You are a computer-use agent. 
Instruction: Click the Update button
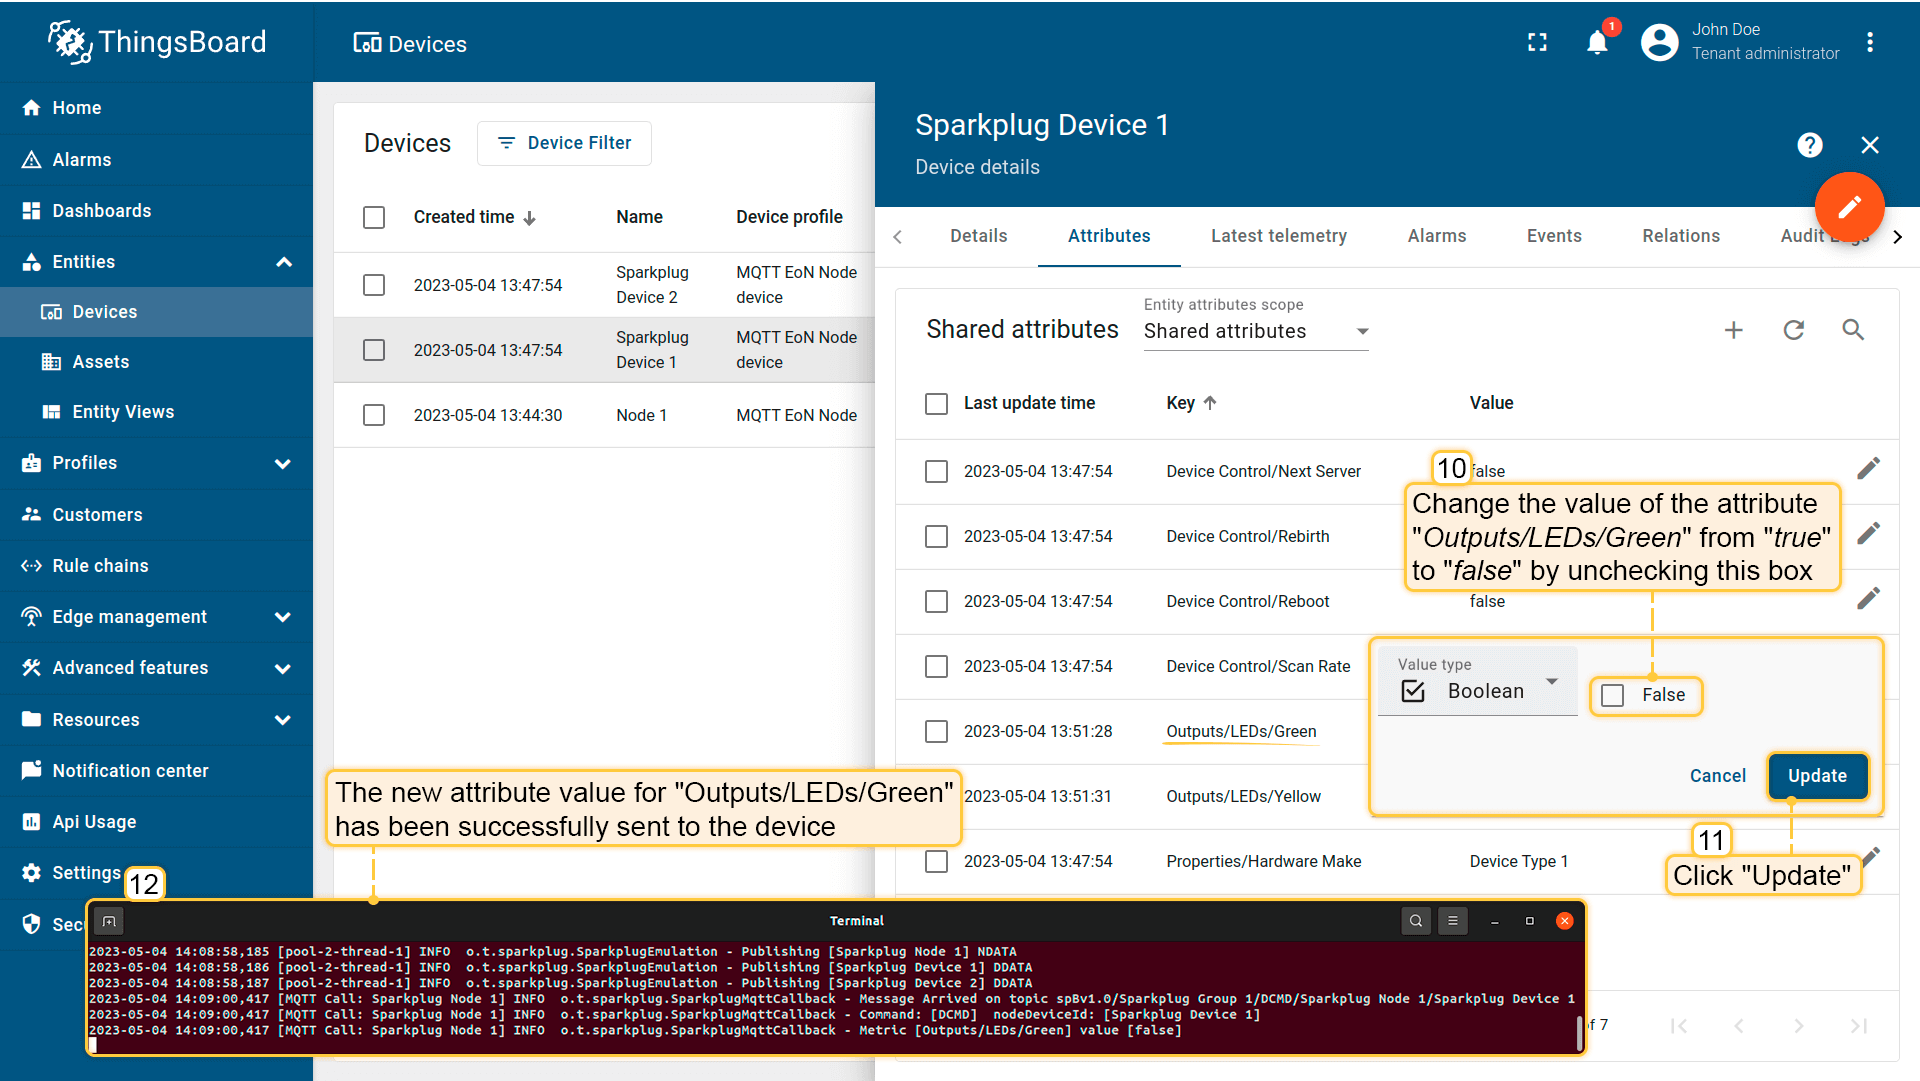click(1816, 776)
